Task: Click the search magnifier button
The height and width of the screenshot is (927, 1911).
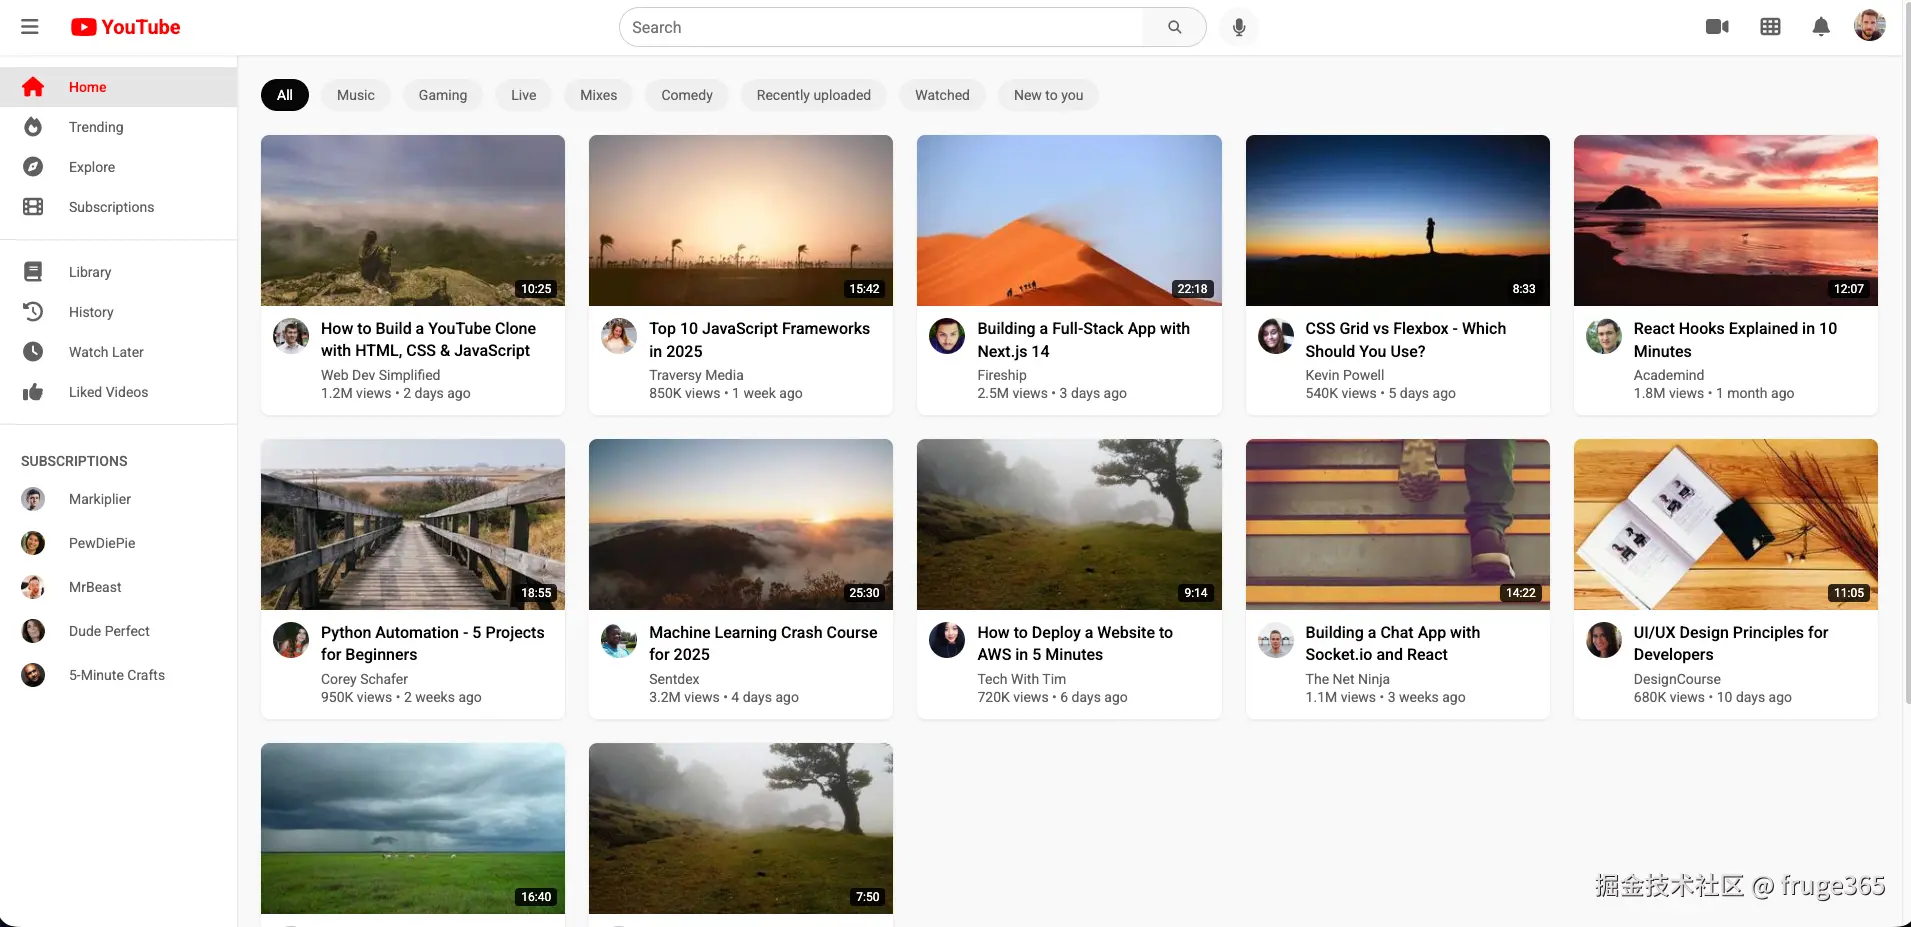Action: pos(1175,27)
